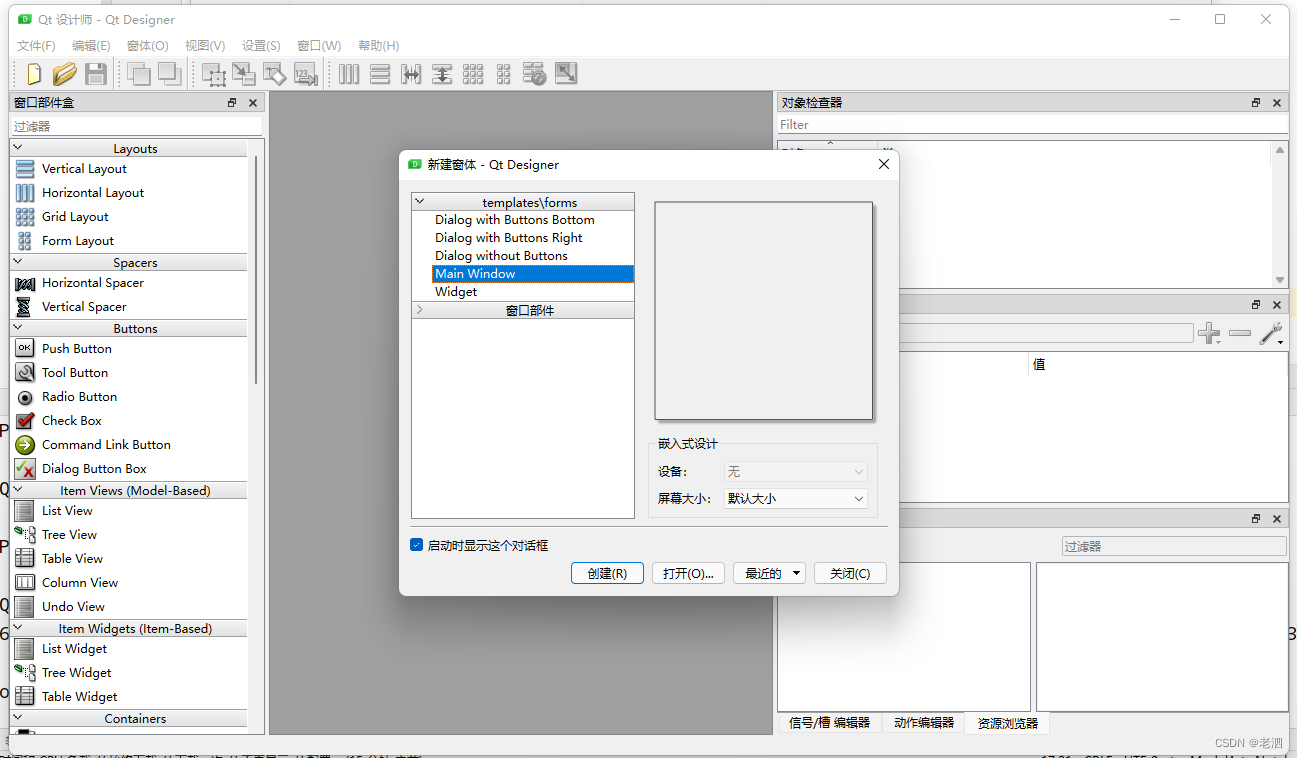
Task: Click the Break Layout toolbar icon
Action: (x=534, y=73)
